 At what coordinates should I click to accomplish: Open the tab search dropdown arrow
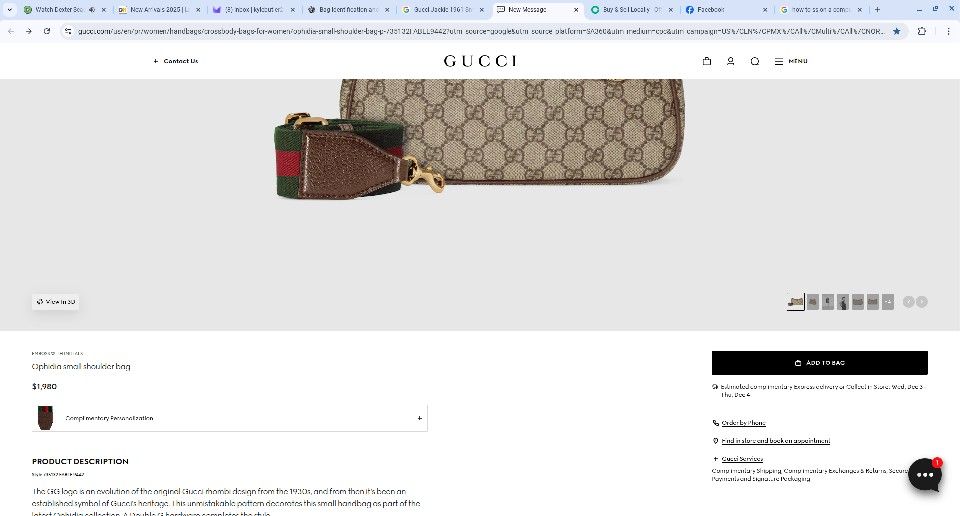point(9,10)
